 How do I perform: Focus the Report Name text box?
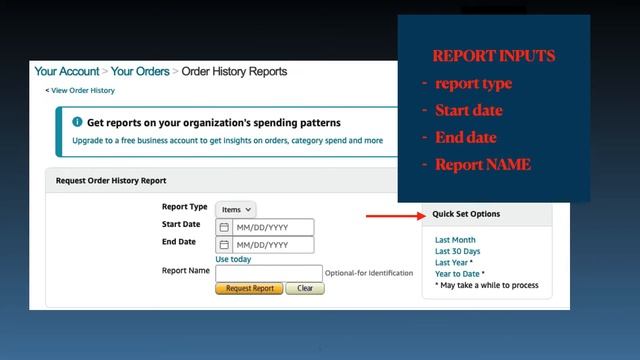coord(269,273)
